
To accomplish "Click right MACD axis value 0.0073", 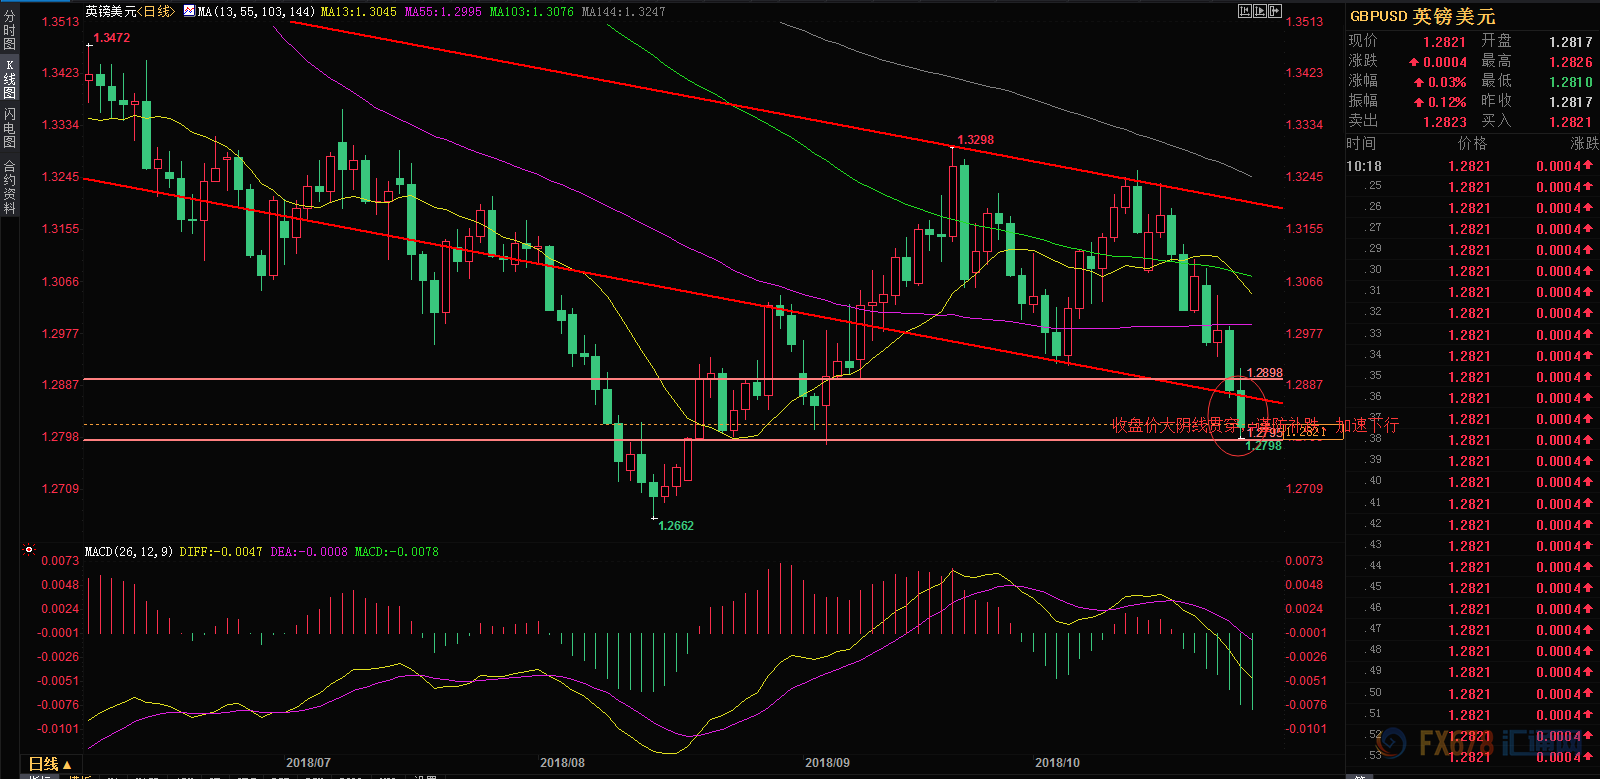I will 1304,561.
